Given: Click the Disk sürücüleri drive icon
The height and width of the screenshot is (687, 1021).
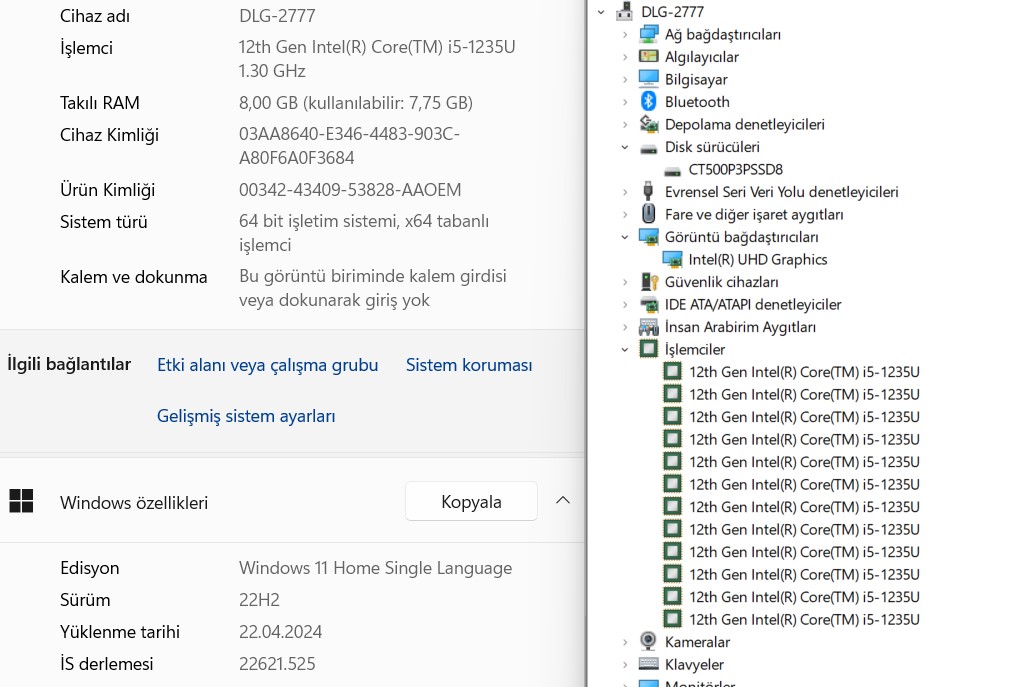Looking at the screenshot, I should pyautogui.click(x=649, y=148).
